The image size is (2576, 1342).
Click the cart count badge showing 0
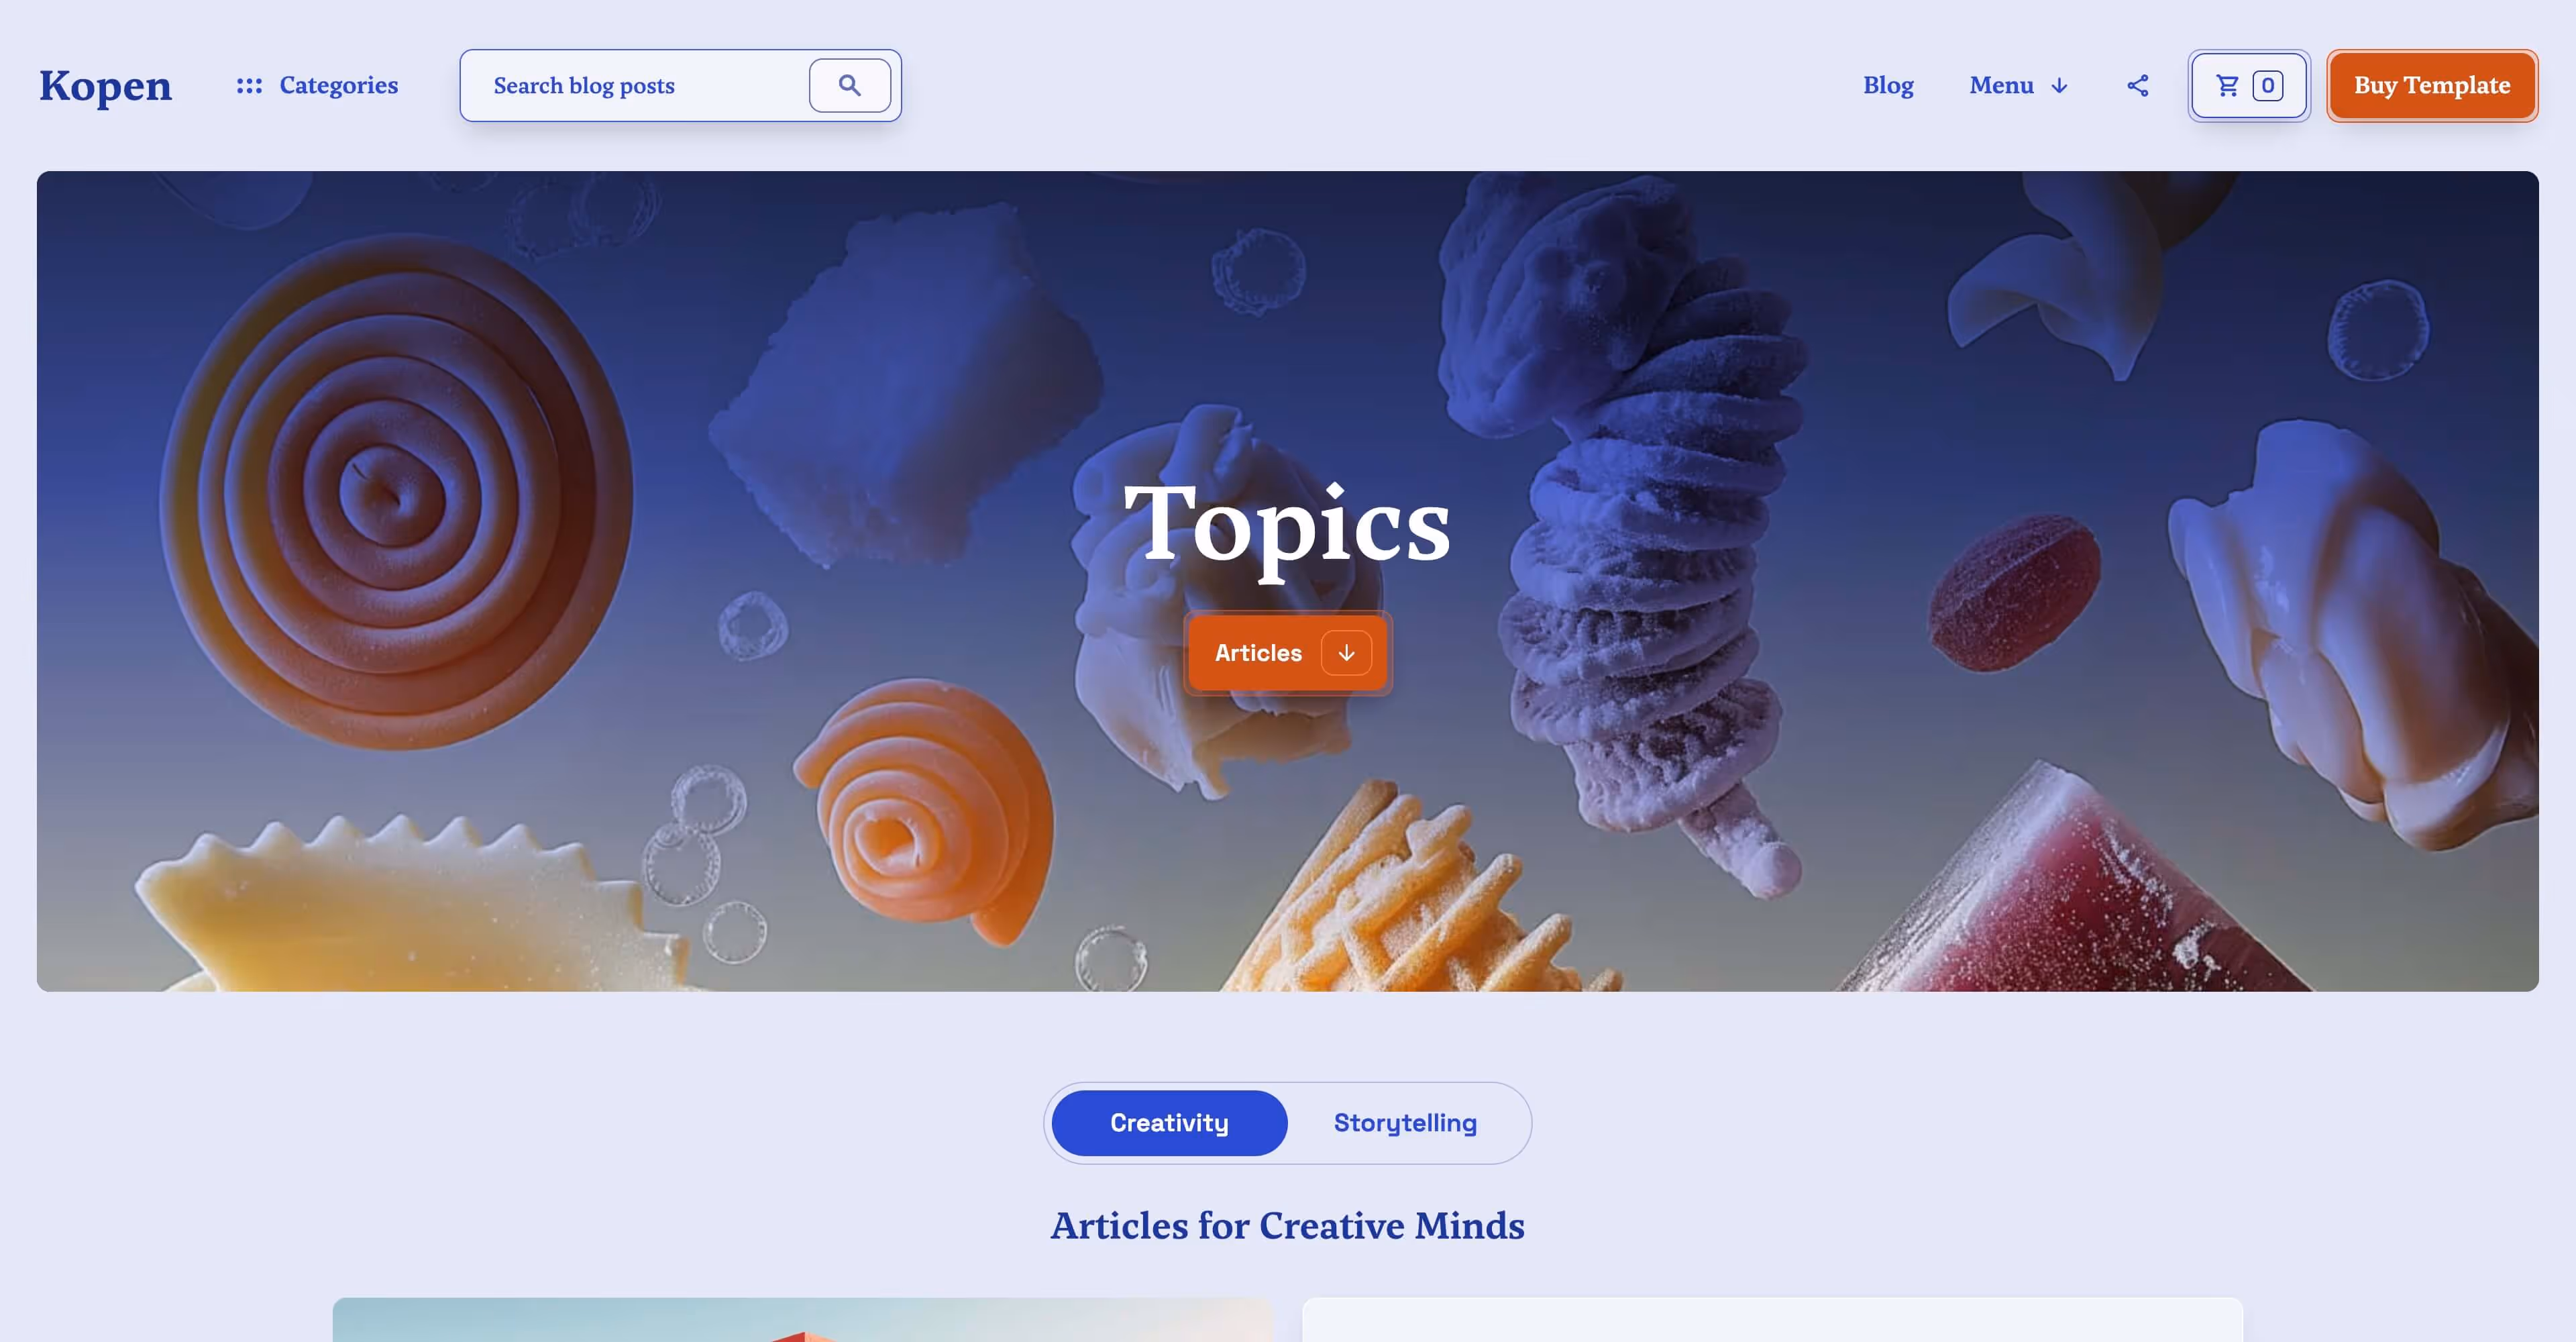click(2267, 85)
